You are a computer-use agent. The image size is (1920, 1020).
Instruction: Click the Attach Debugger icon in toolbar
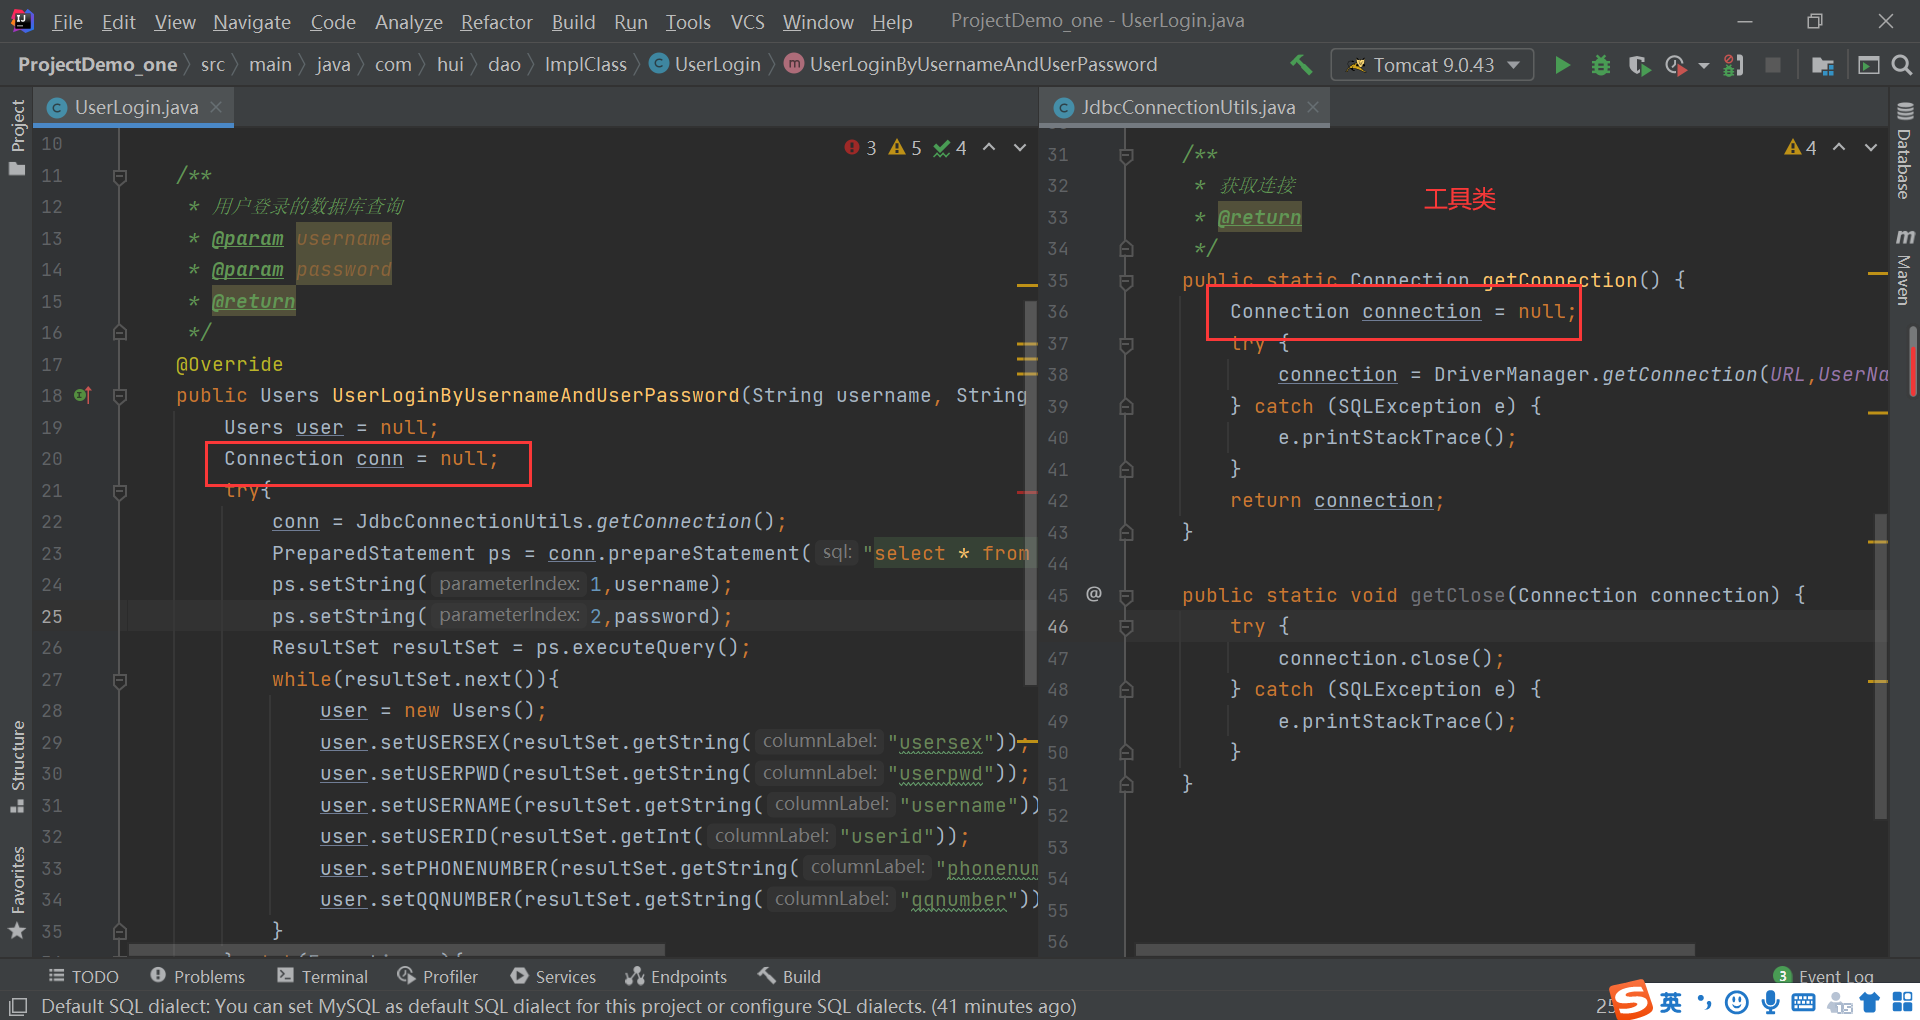pos(1734,65)
